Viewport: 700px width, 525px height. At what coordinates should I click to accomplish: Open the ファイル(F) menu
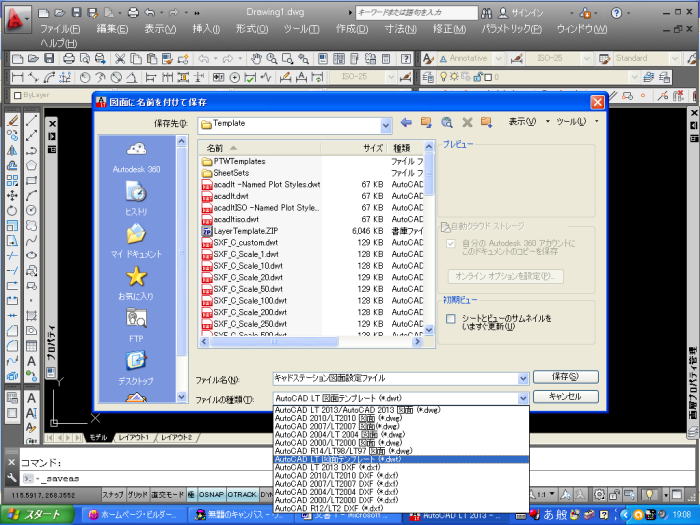click(60, 29)
